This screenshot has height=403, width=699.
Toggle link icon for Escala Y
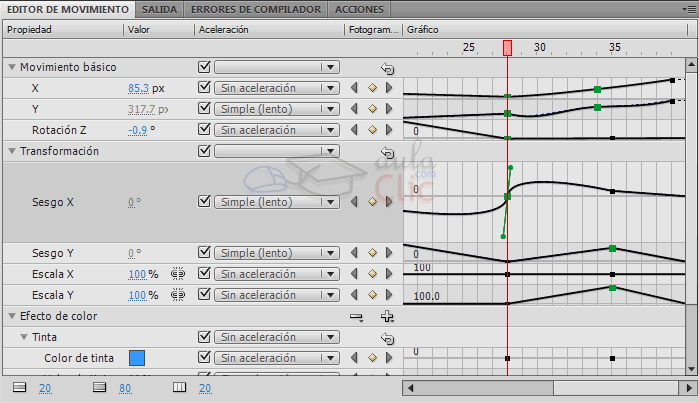[178, 295]
